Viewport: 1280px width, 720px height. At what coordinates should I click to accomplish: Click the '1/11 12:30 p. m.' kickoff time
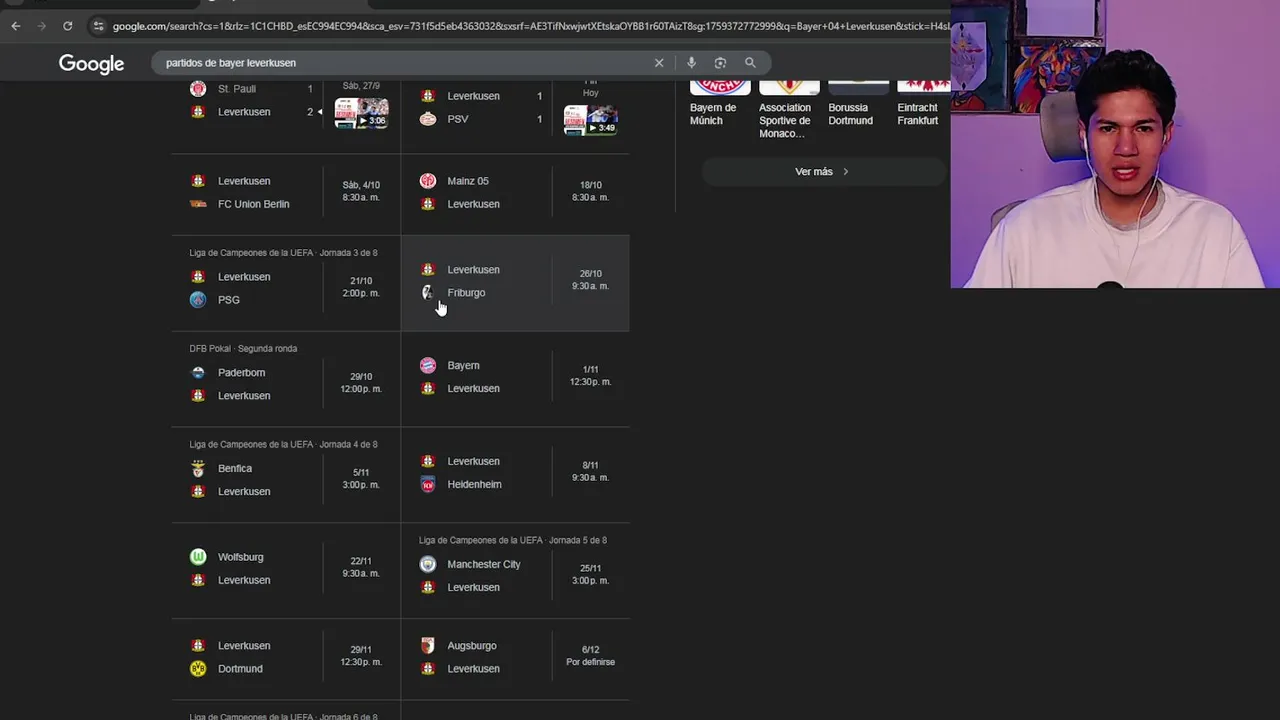pyautogui.click(x=590, y=376)
